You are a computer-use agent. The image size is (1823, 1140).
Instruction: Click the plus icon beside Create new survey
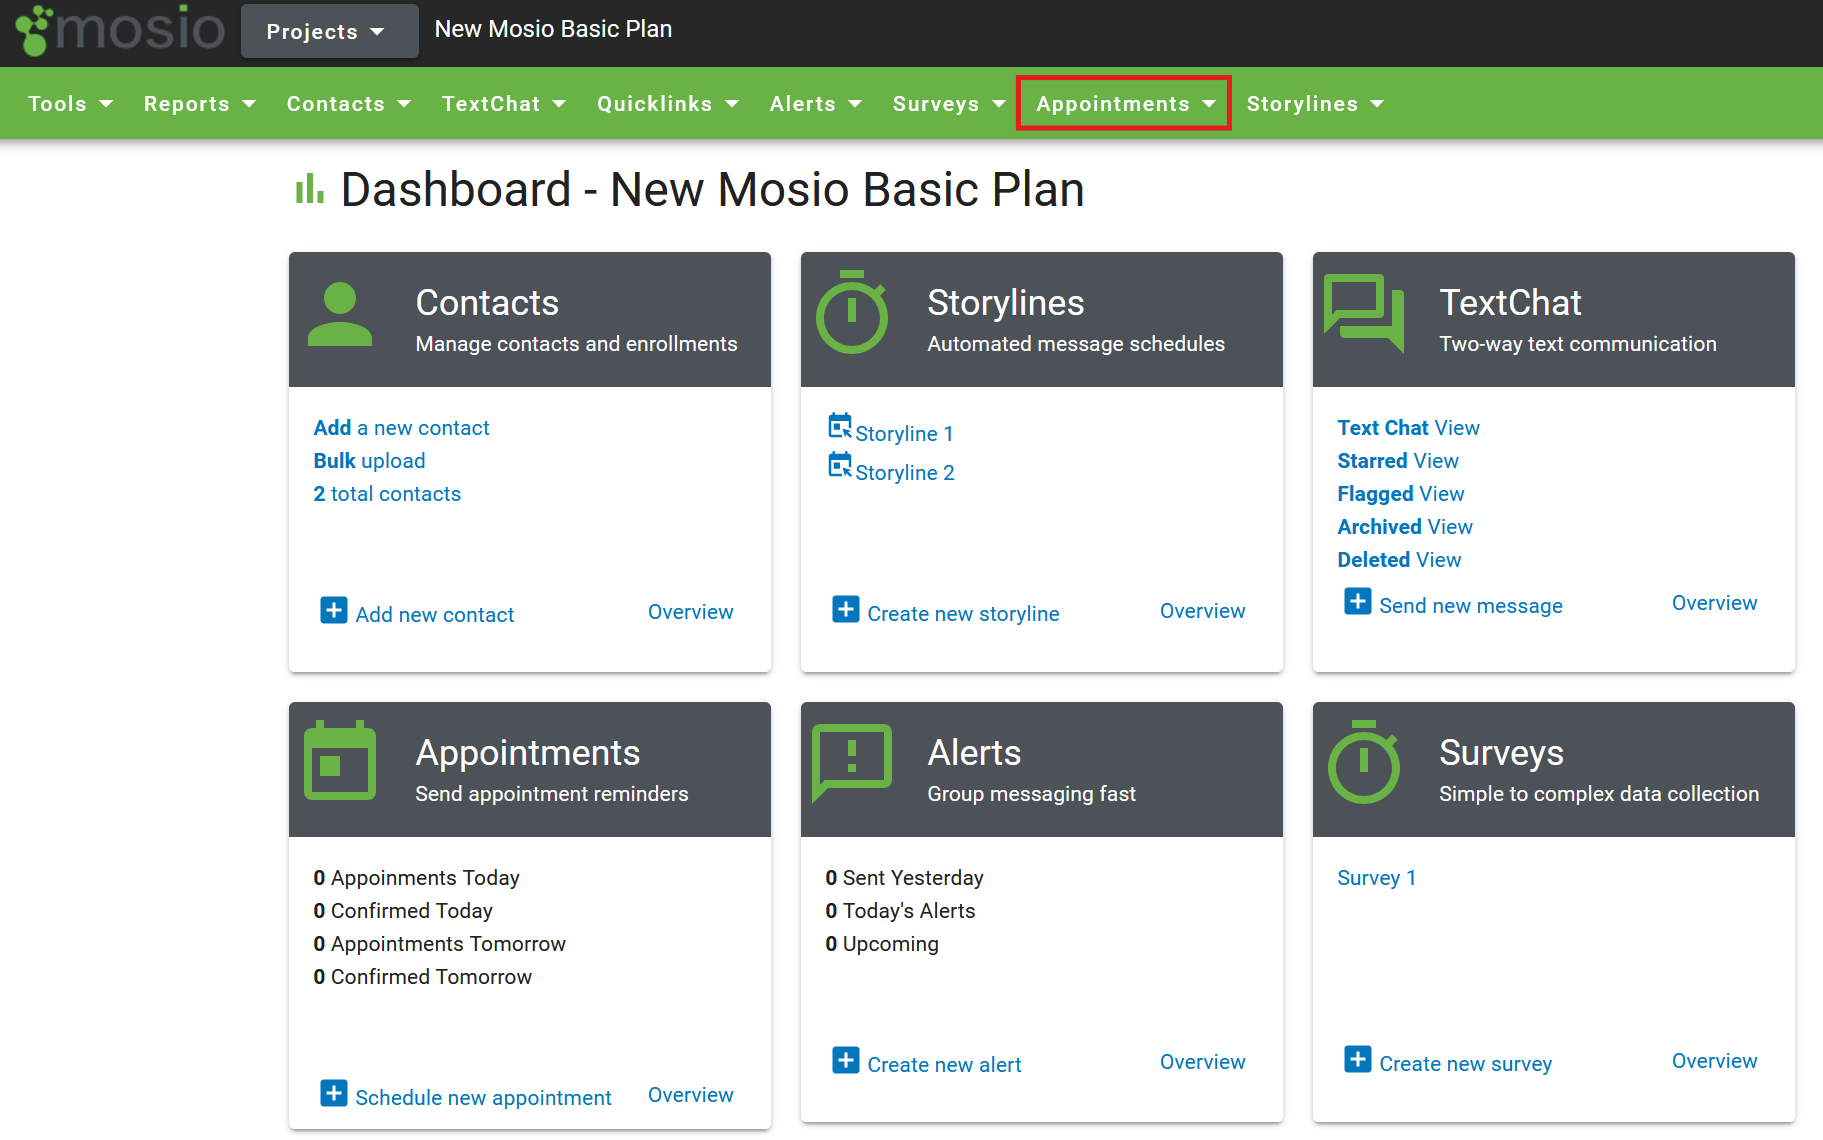click(x=1358, y=1059)
